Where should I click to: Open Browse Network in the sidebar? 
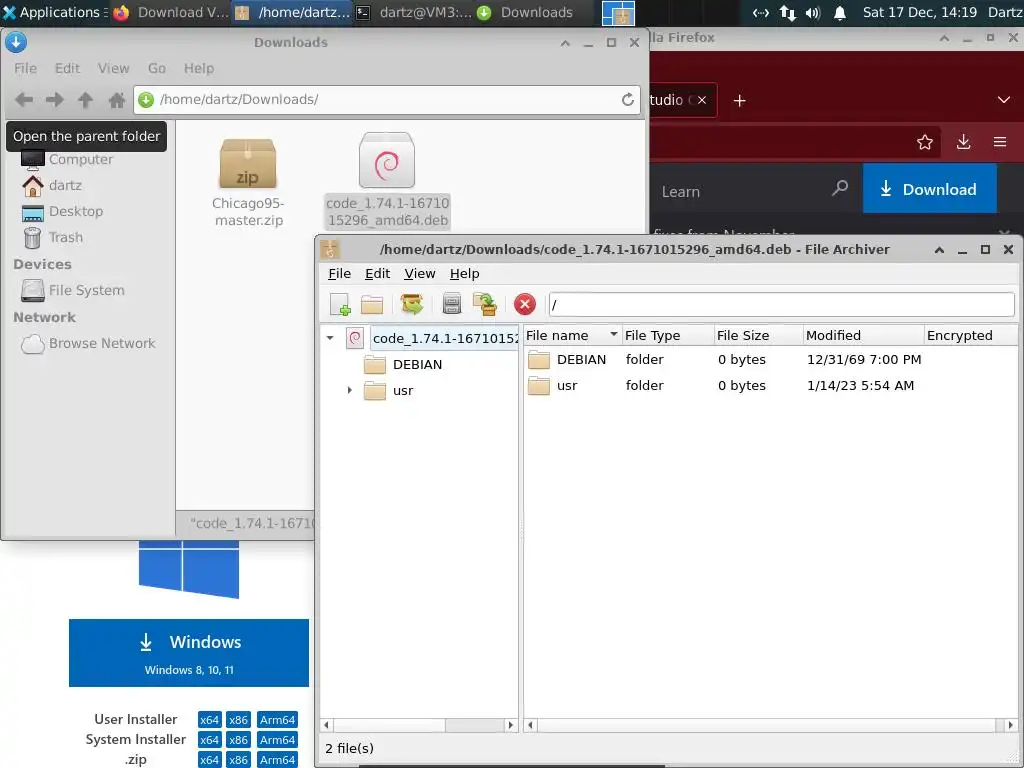coord(88,344)
